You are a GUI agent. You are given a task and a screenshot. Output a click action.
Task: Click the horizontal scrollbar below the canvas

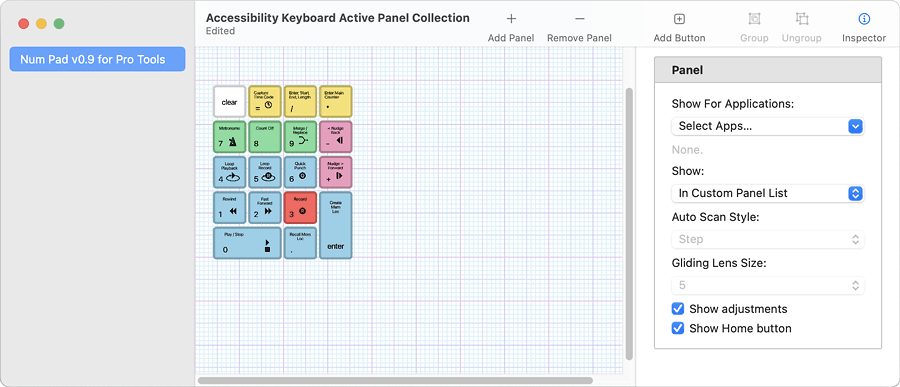(x=395, y=380)
